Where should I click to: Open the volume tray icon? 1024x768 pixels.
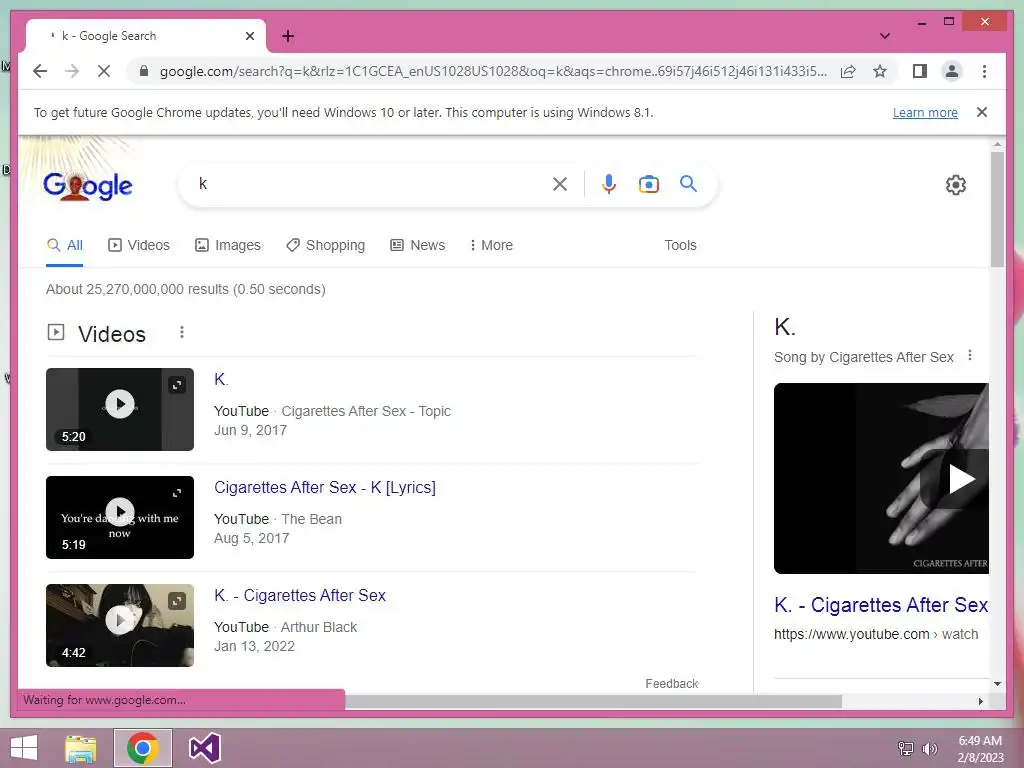pyautogui.click(x=929, y=749)
